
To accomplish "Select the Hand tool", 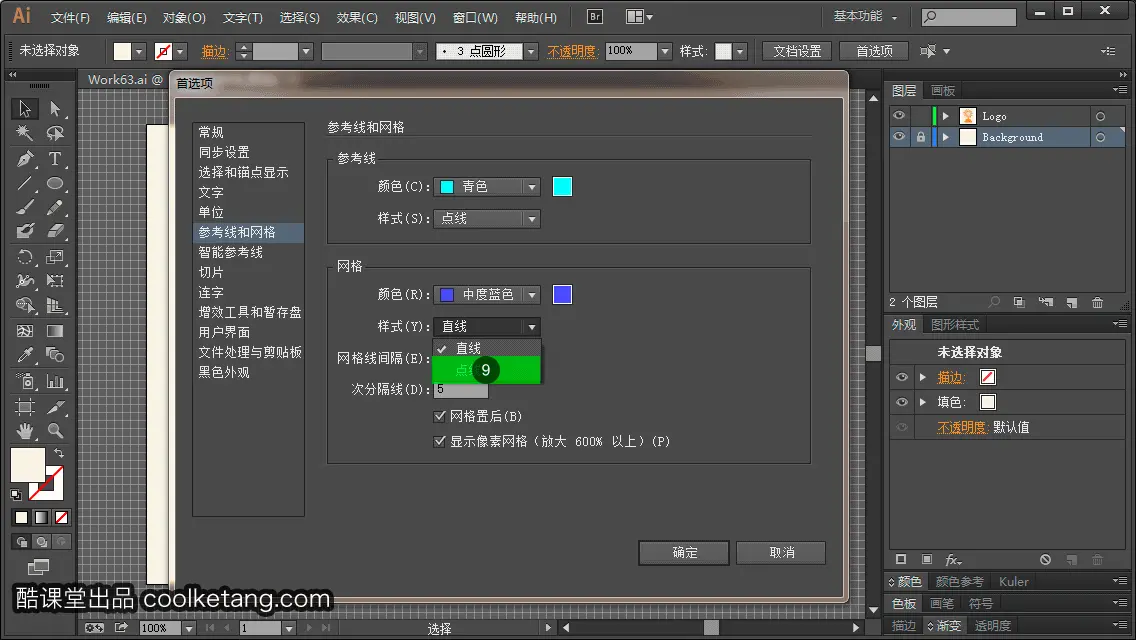I will click(25, 431).
